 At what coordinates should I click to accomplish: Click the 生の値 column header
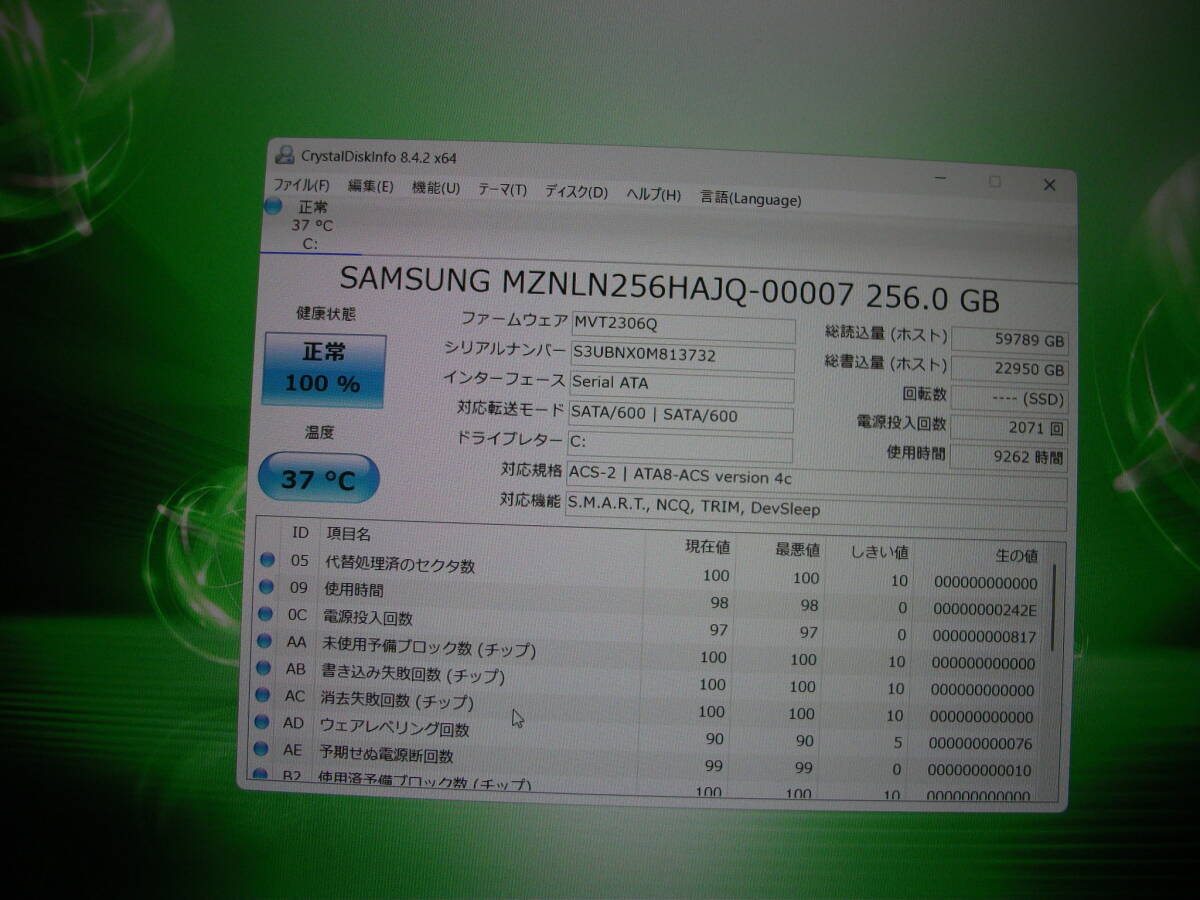pyautogui.click(x=1017, y=556)
